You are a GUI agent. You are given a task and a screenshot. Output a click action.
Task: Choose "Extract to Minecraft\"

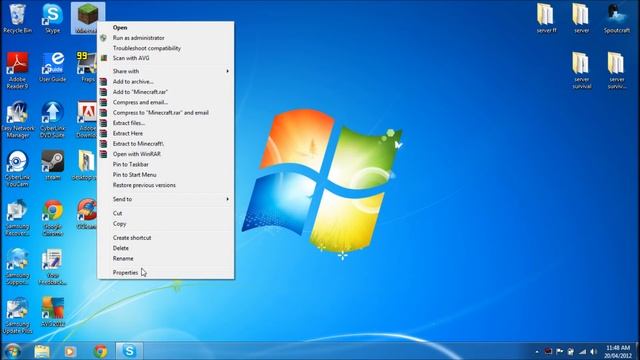pyautogui.click(x=166, y=144)
